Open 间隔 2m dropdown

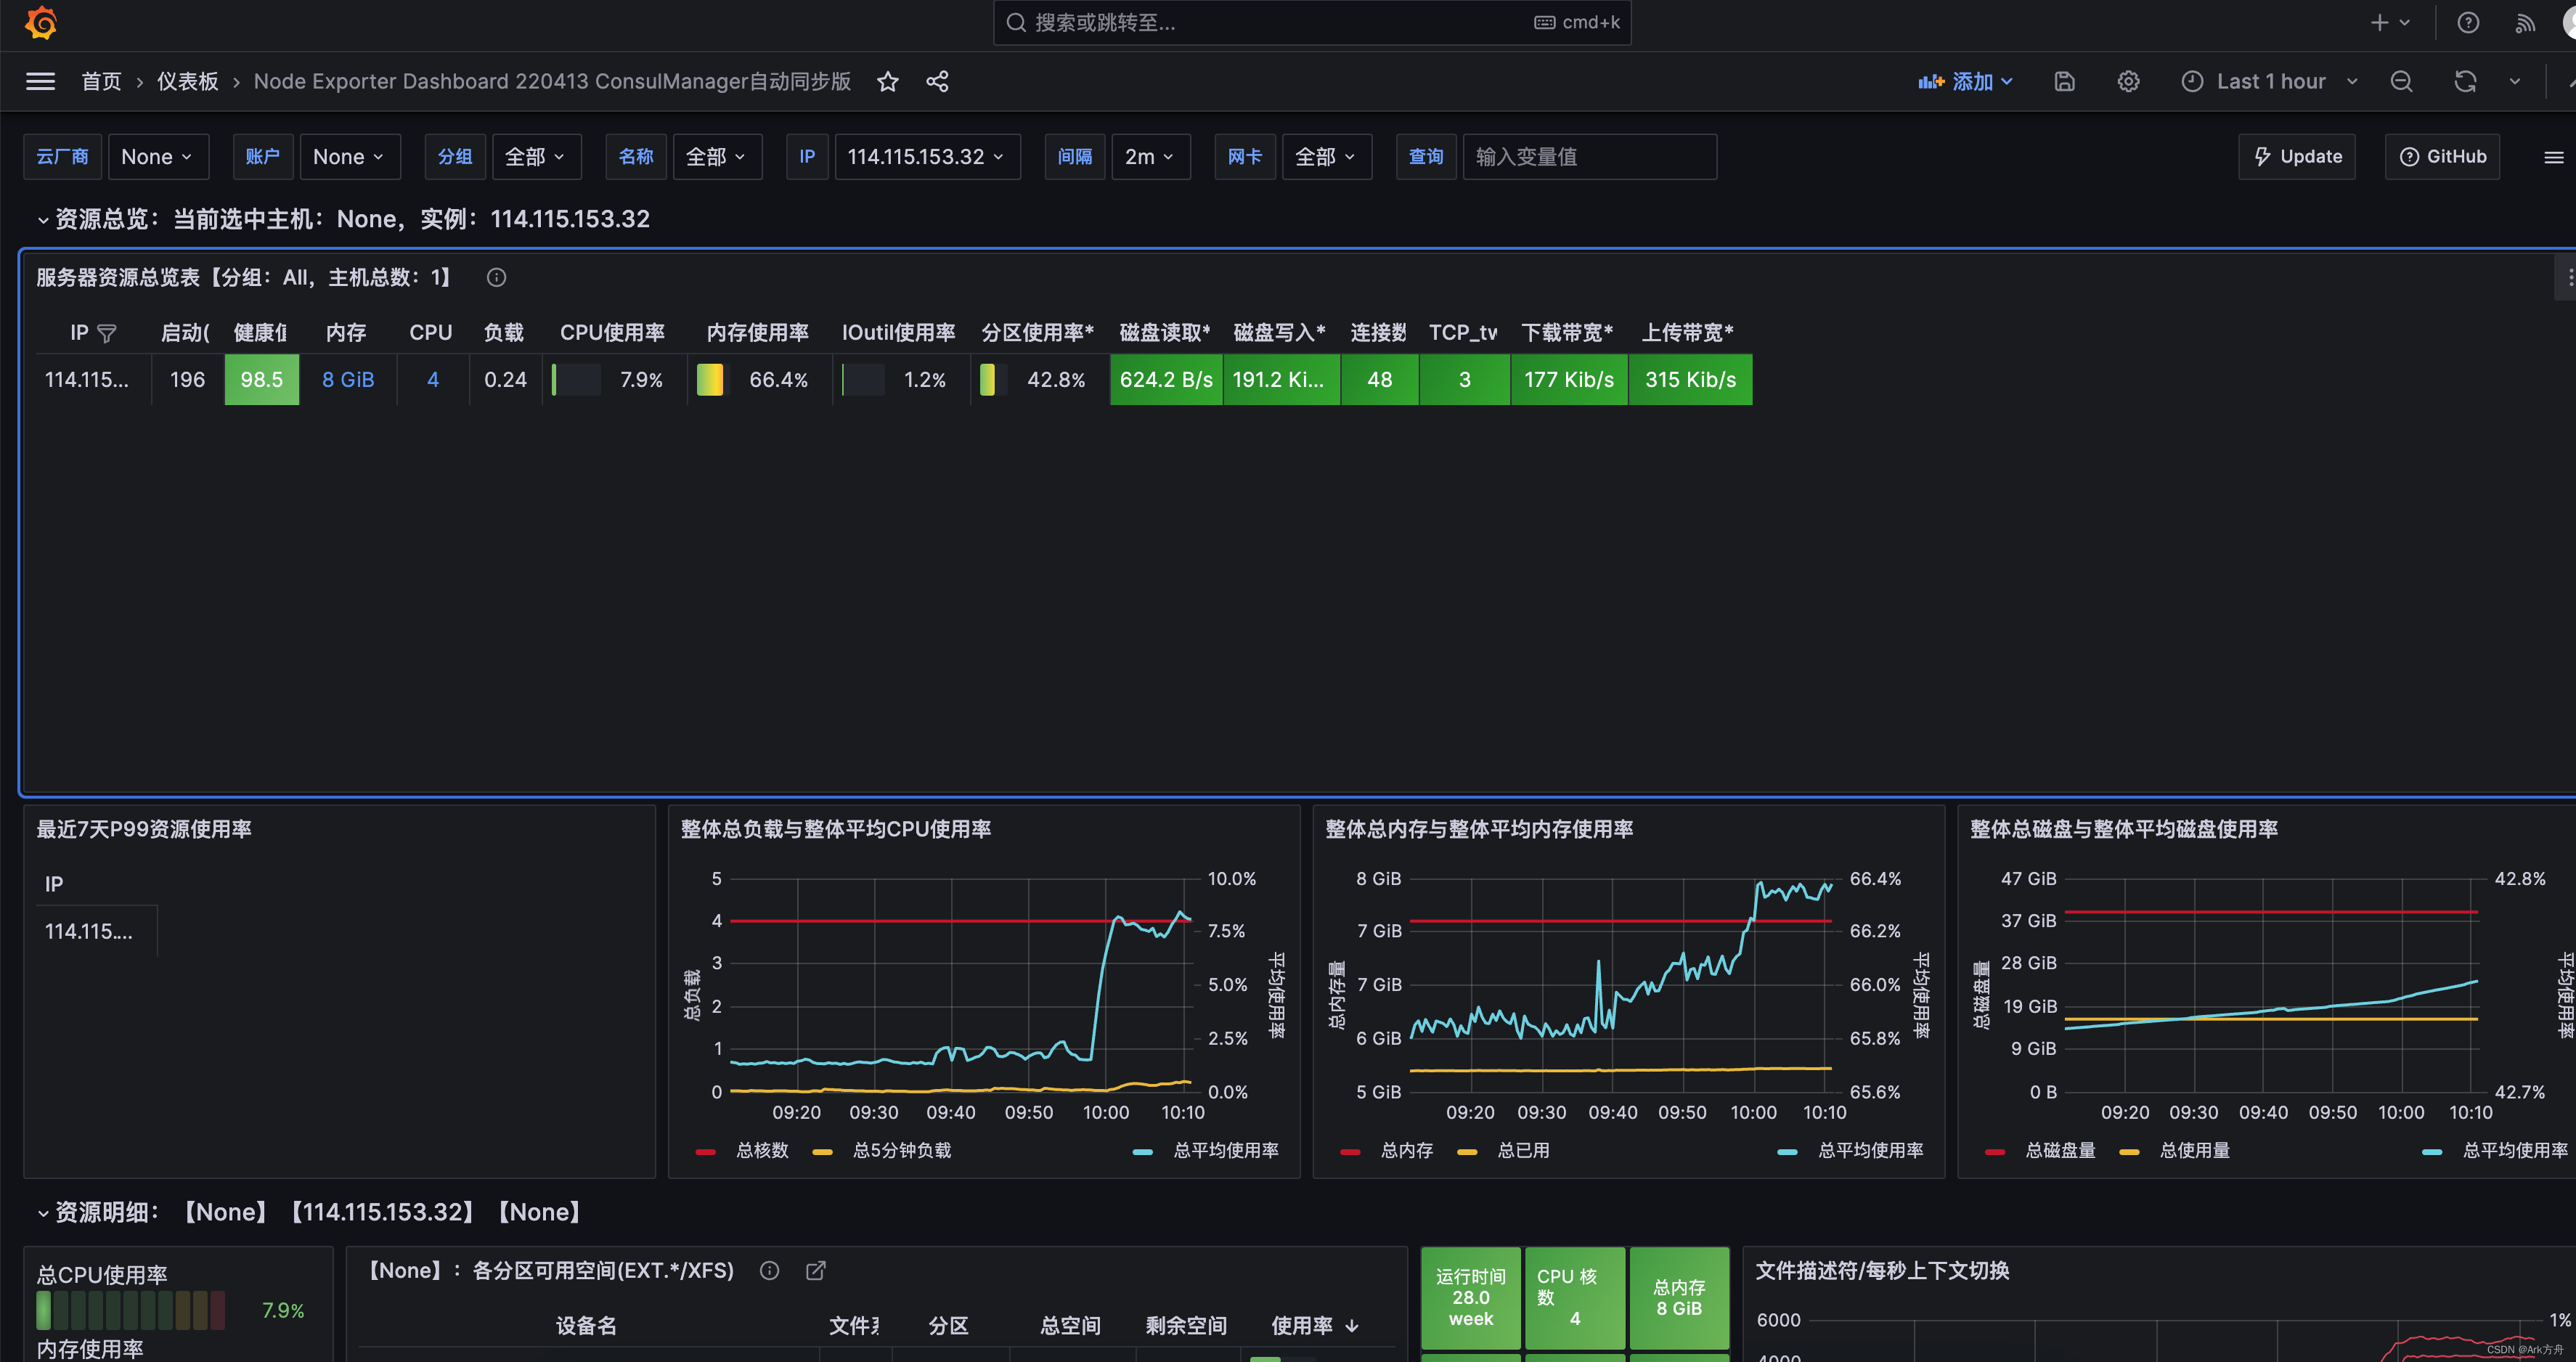coord(1150,157)
